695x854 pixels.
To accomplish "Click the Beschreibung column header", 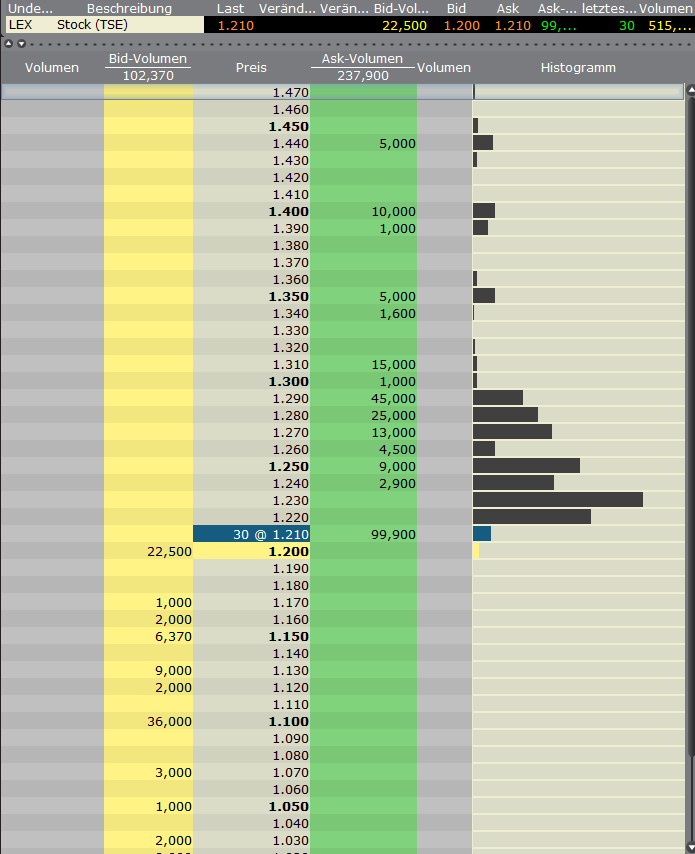I will 129,8.
